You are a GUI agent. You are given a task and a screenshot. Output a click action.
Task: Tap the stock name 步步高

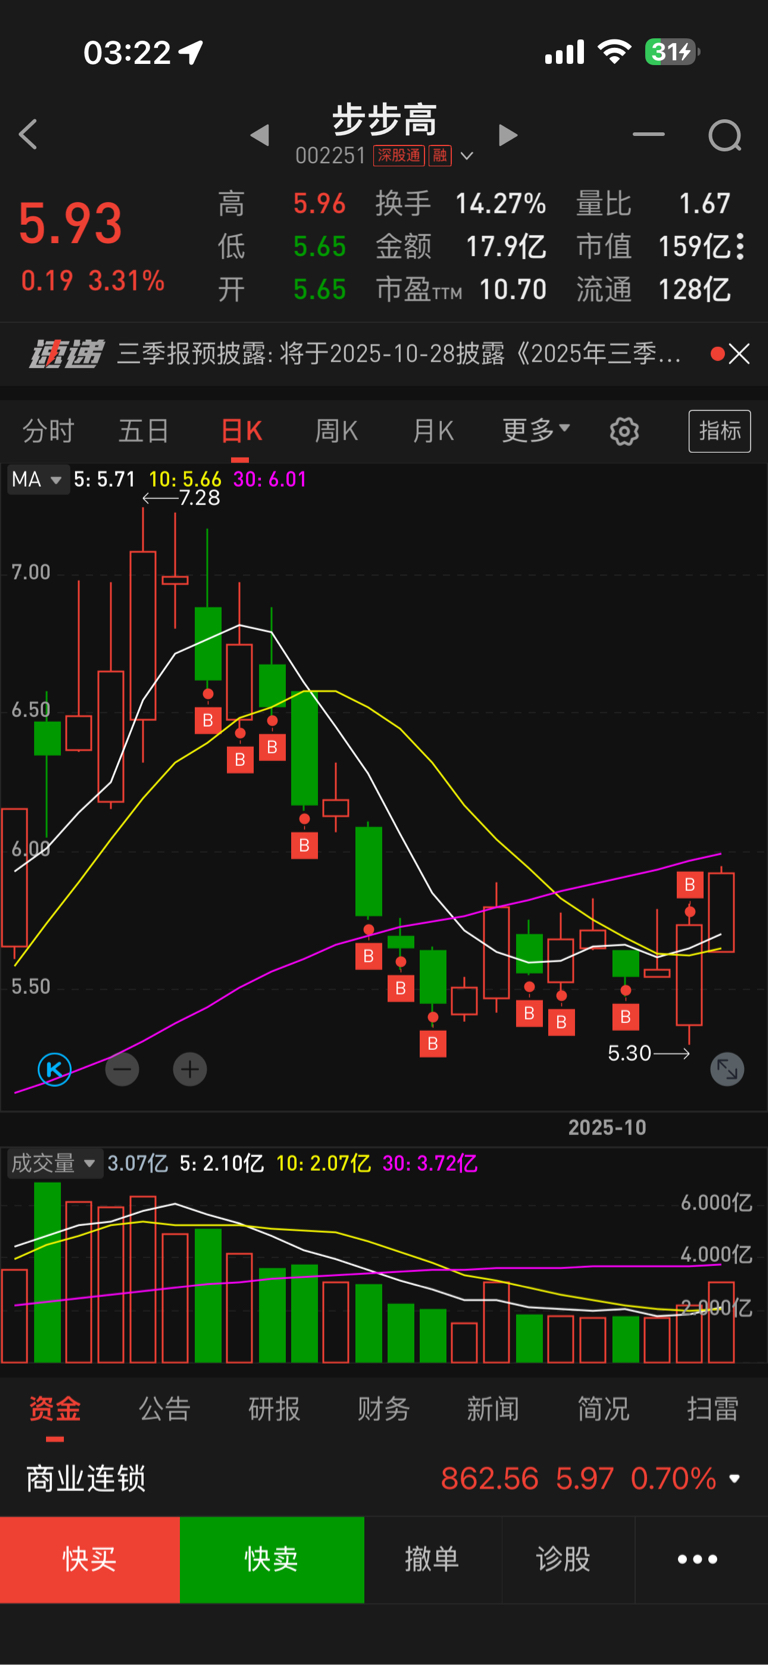coord(384,120)
